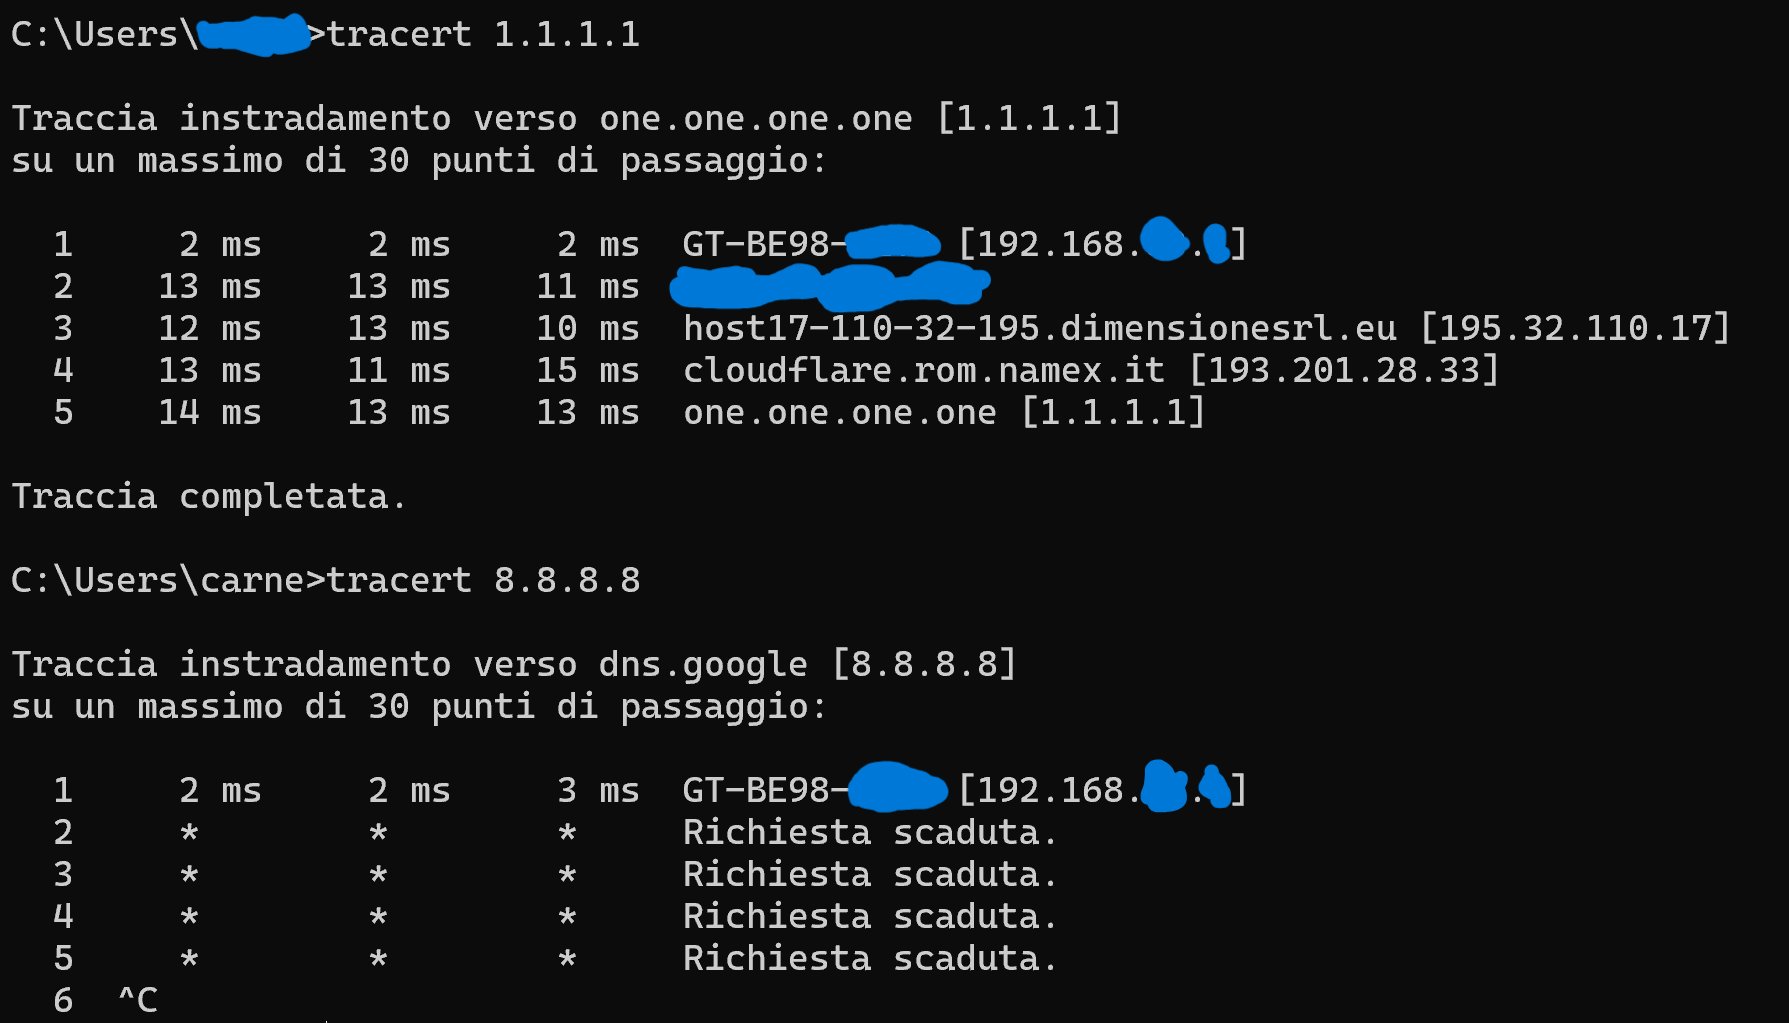Click 'one.one.one.one [1.1.1.1]' in first header
The image size is (1789, 1023).
(x=860, y=119)
